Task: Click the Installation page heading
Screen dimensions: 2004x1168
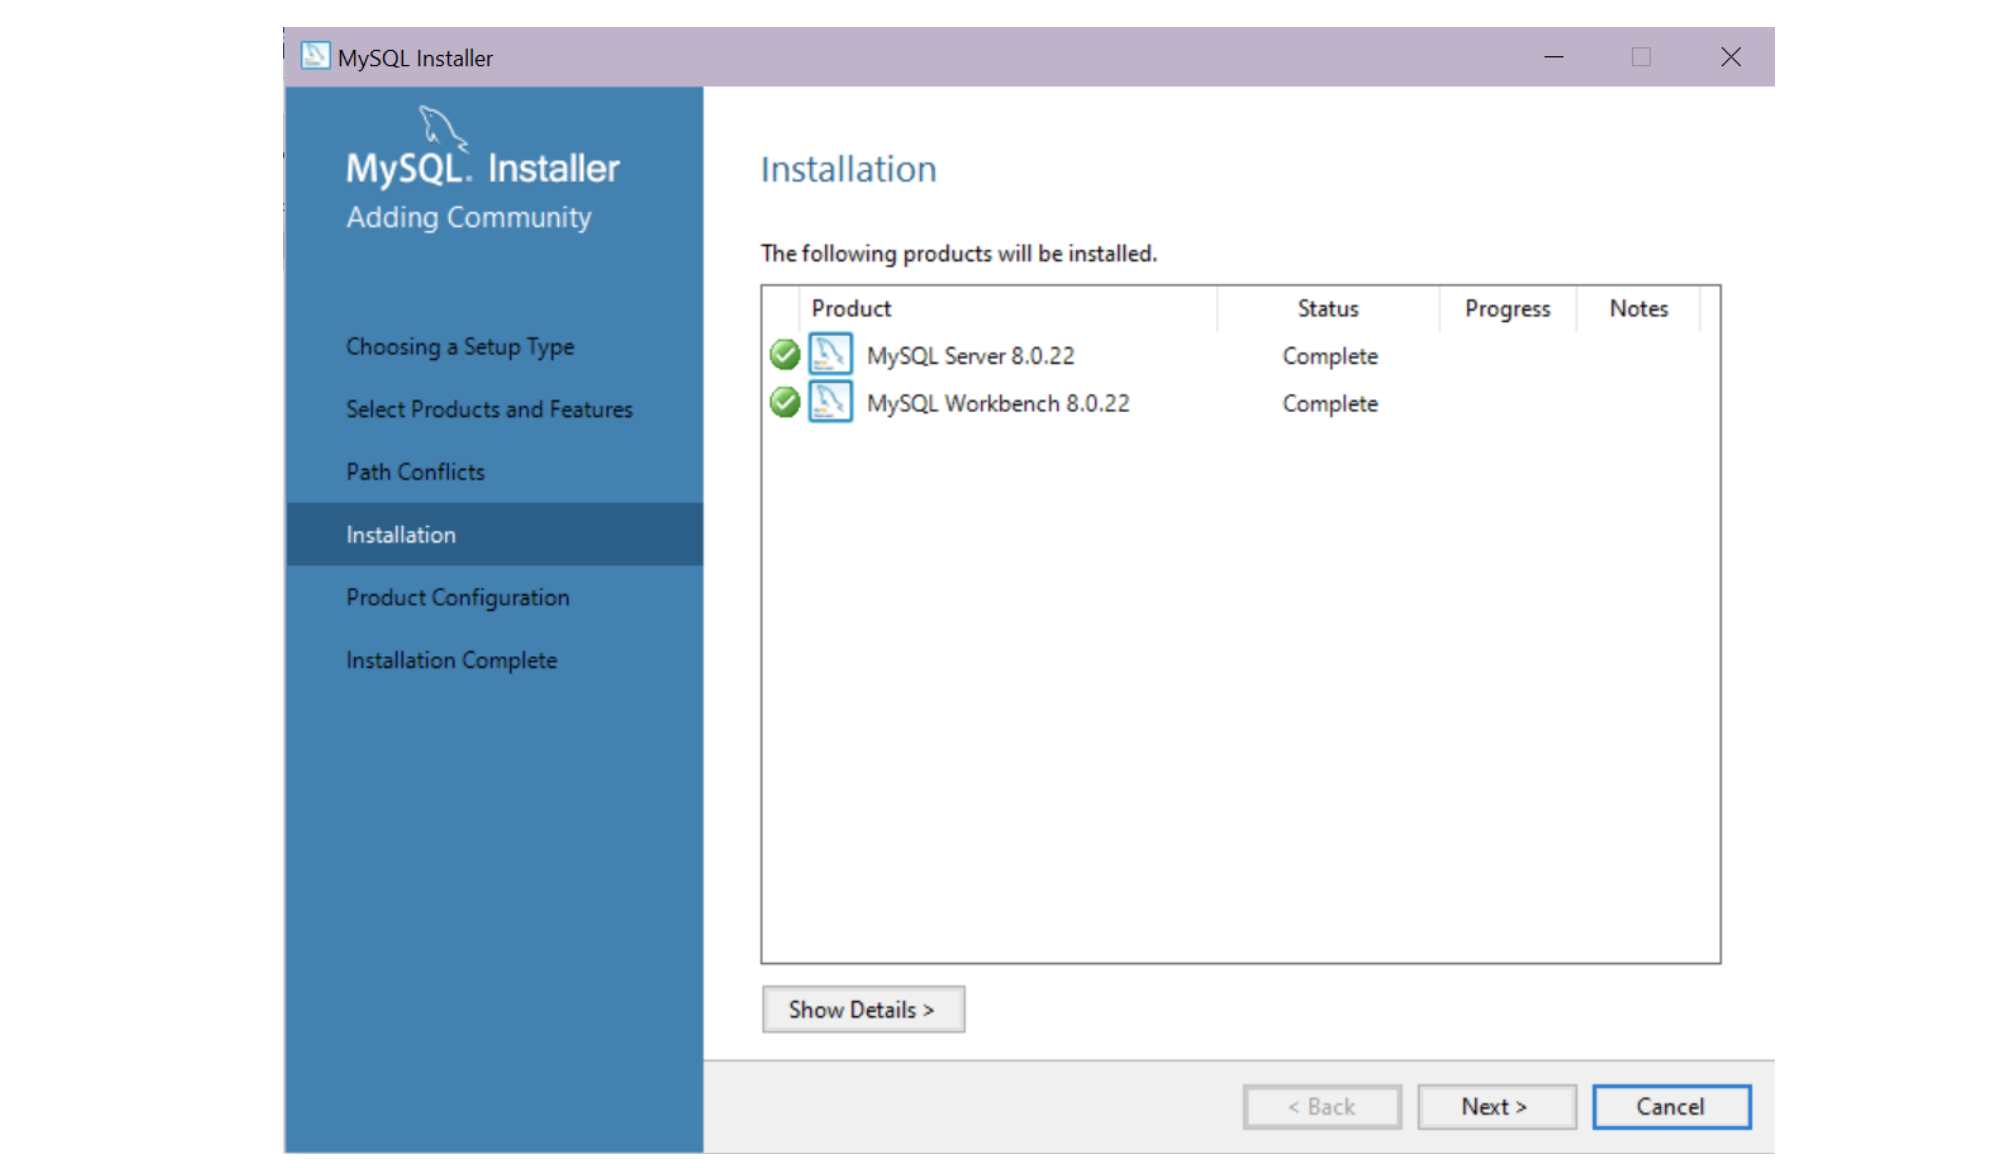Action: point(848,169)
